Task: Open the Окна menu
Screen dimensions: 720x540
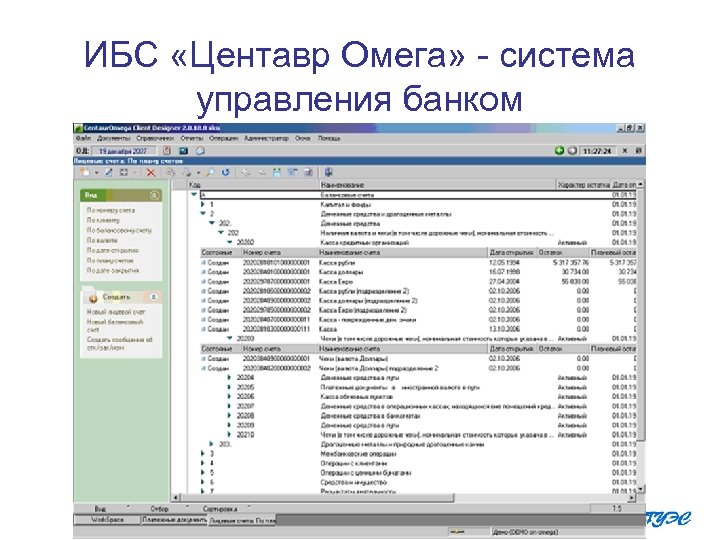Action: click(x=303, y=138)
